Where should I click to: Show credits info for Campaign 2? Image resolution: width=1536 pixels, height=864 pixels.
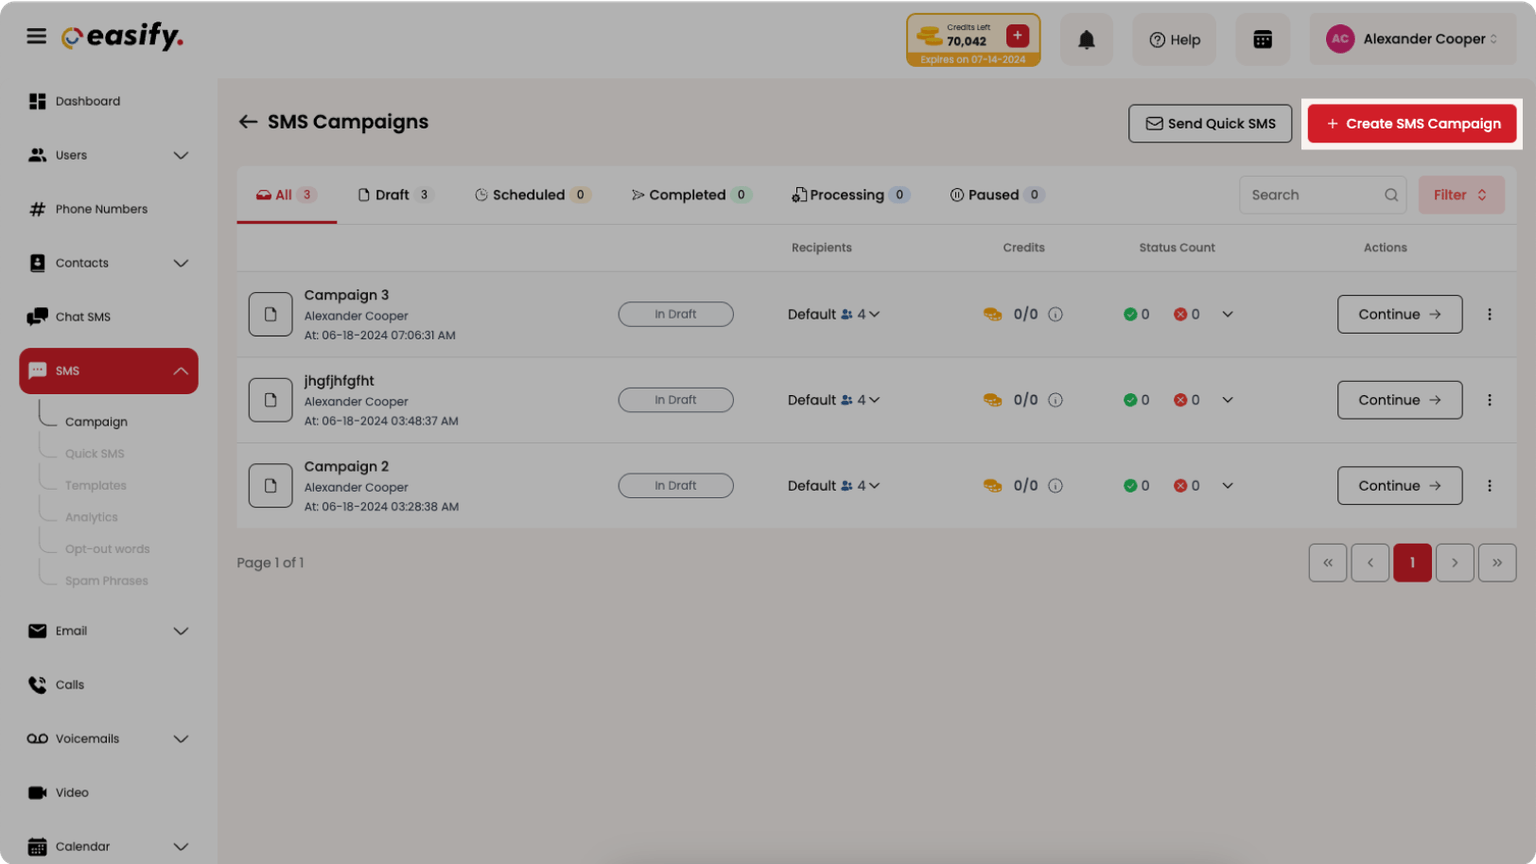click(x=1055, y=486)
